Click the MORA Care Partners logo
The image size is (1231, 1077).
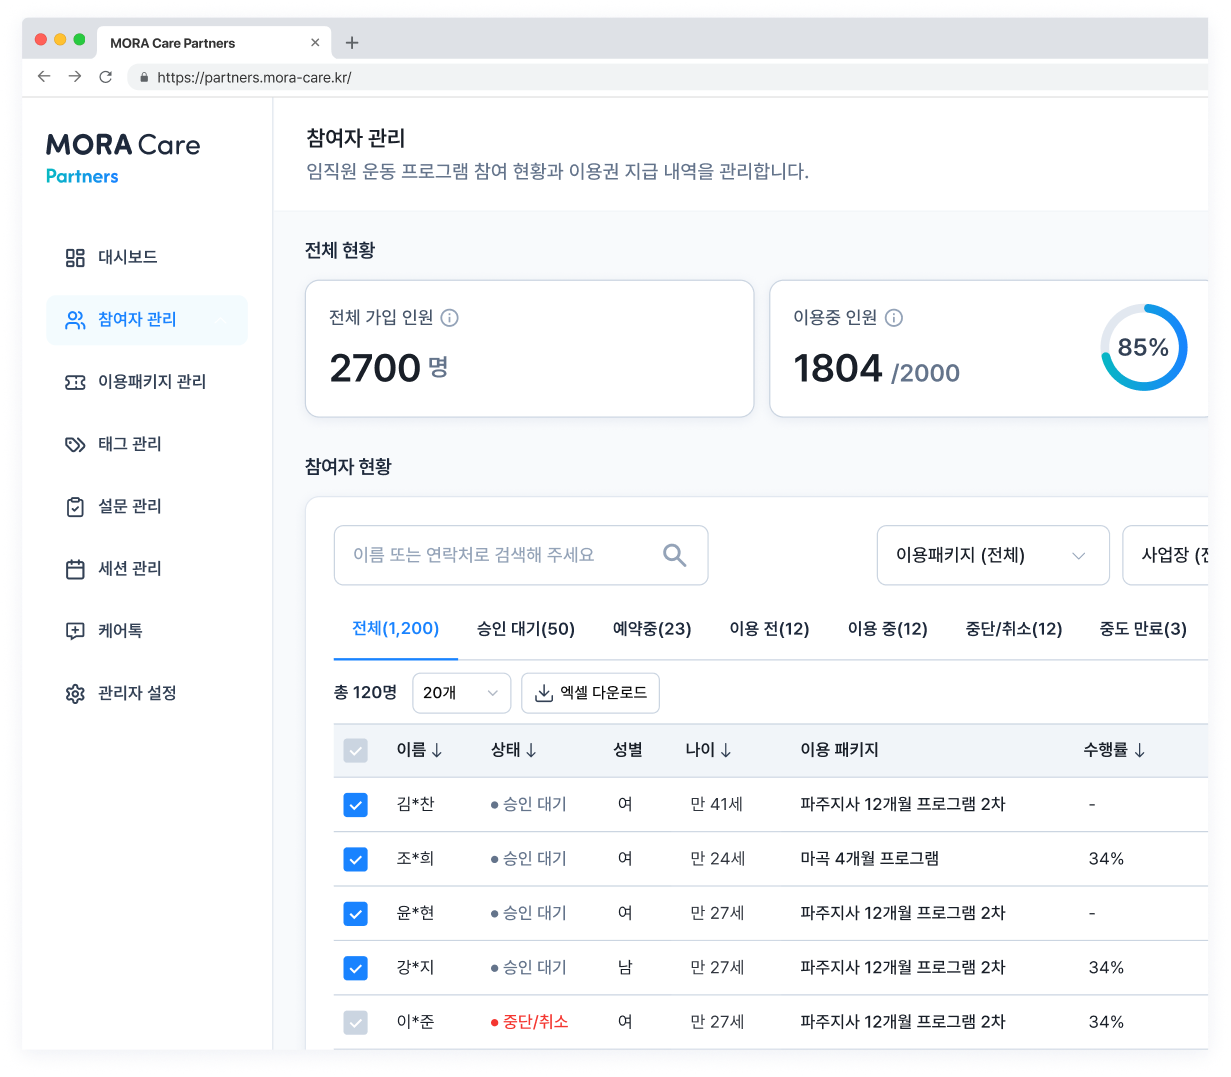tap(123, 158)
